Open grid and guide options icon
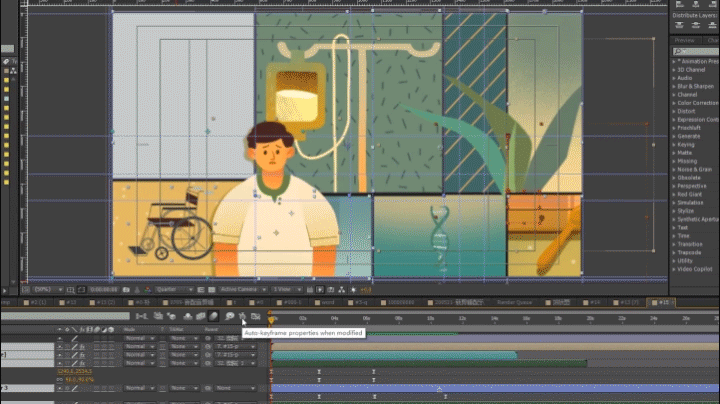This screenshot has height=404, width=720. tap(70, 290)
